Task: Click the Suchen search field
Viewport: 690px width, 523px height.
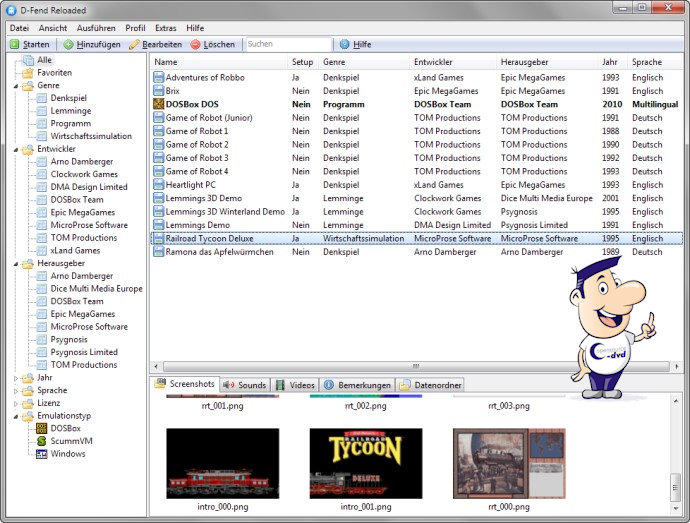Action: coord(287,45)
